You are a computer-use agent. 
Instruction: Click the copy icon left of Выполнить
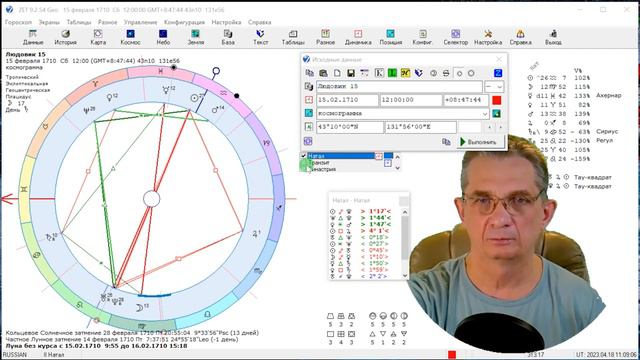point(446,142)
